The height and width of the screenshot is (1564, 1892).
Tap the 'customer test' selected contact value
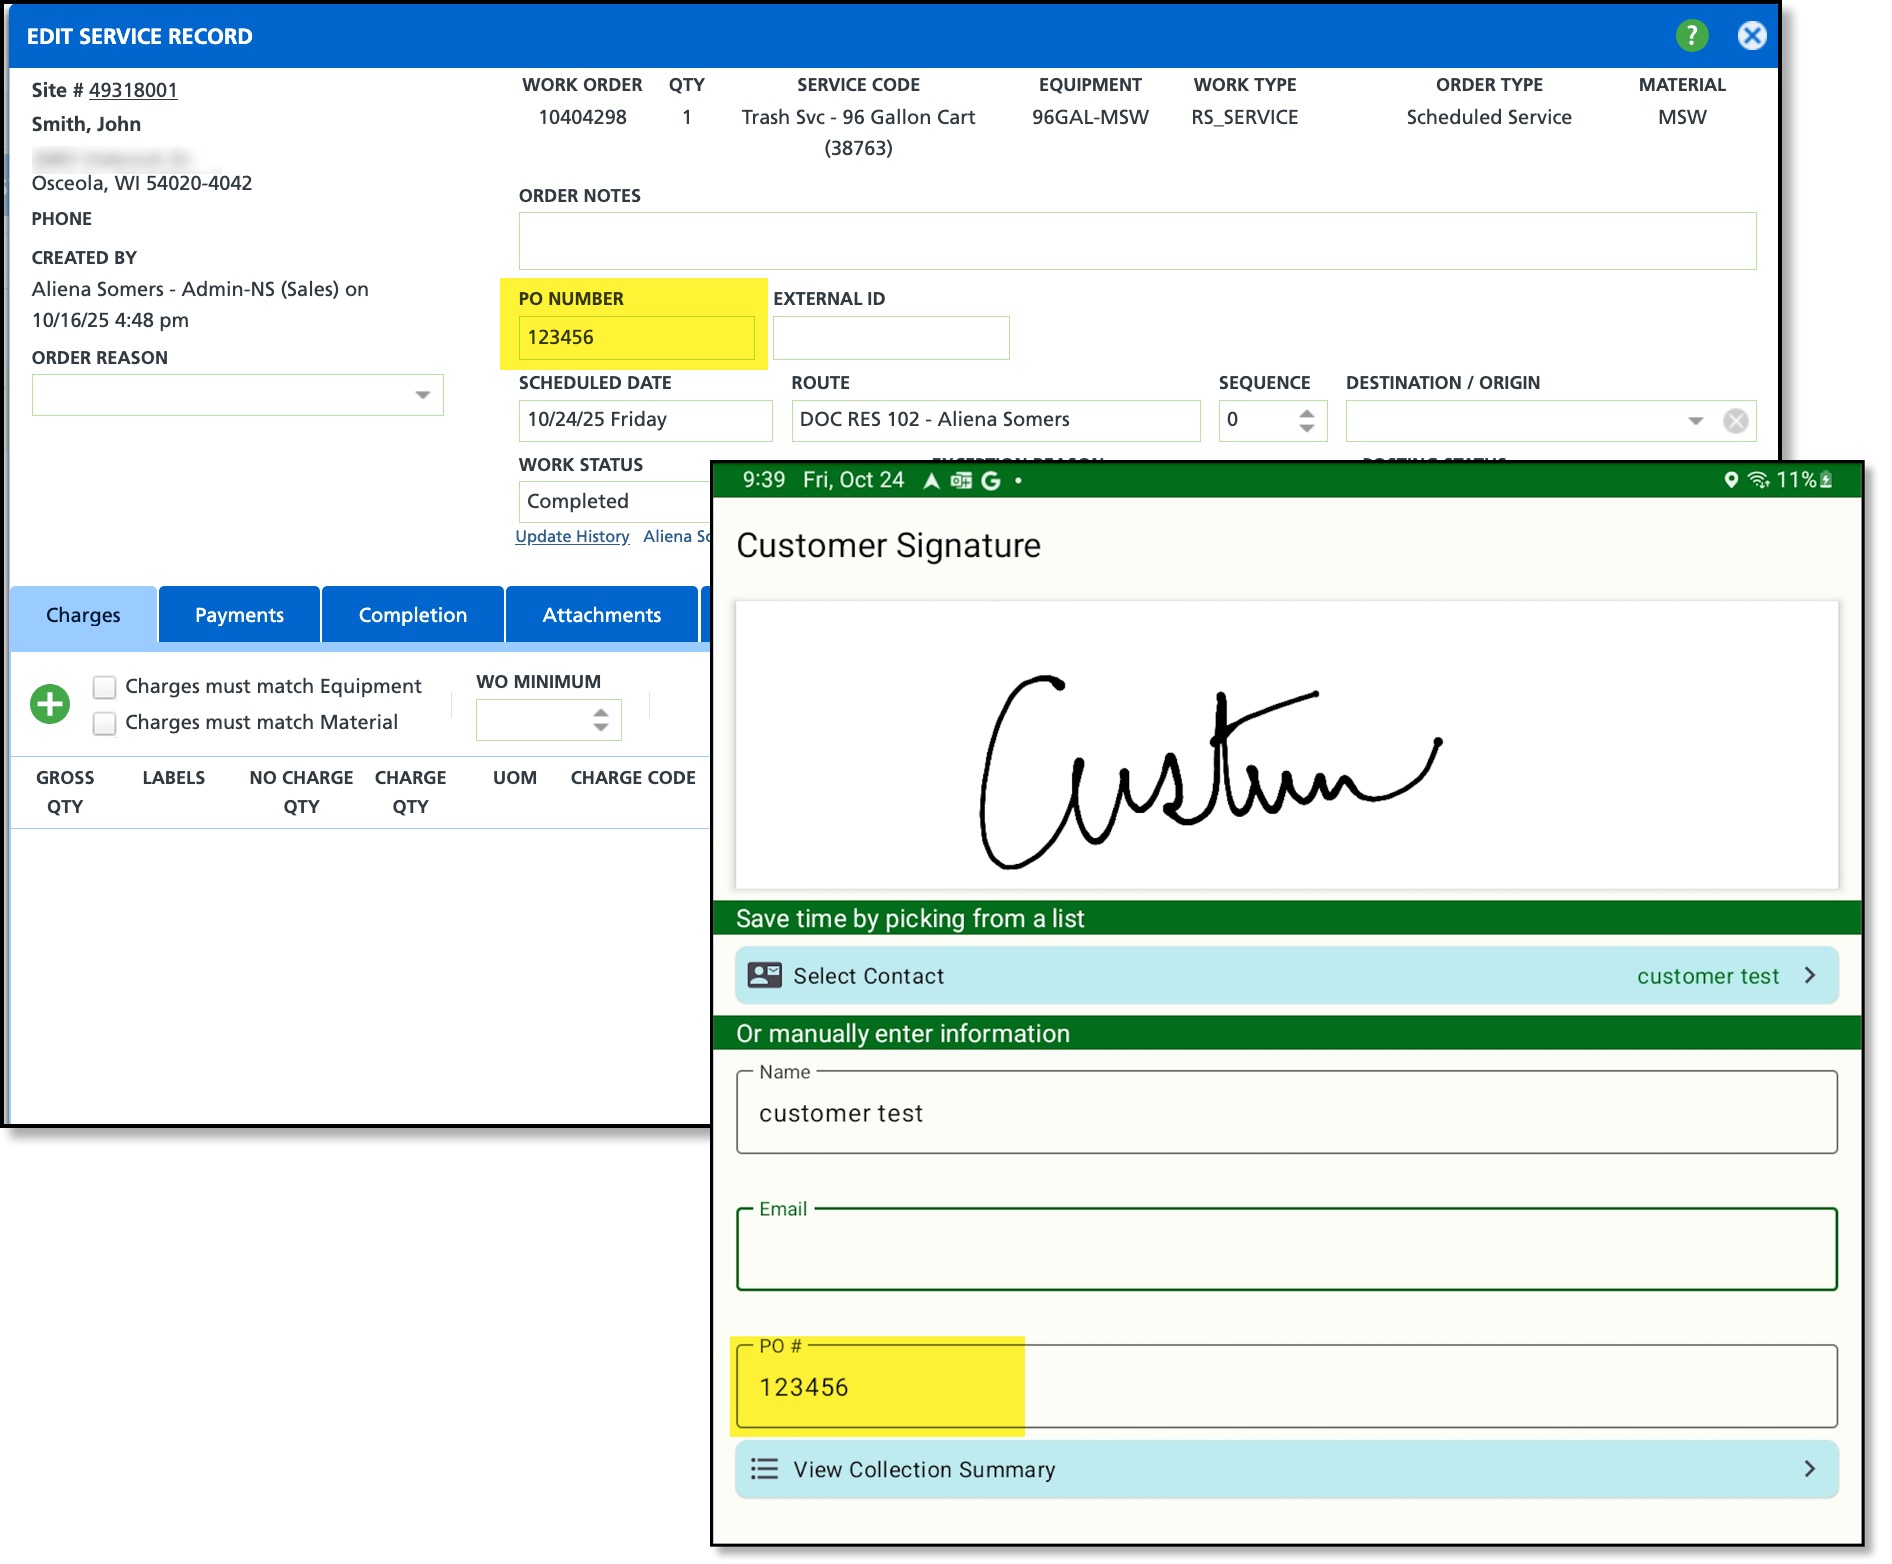click(1708, 976)
